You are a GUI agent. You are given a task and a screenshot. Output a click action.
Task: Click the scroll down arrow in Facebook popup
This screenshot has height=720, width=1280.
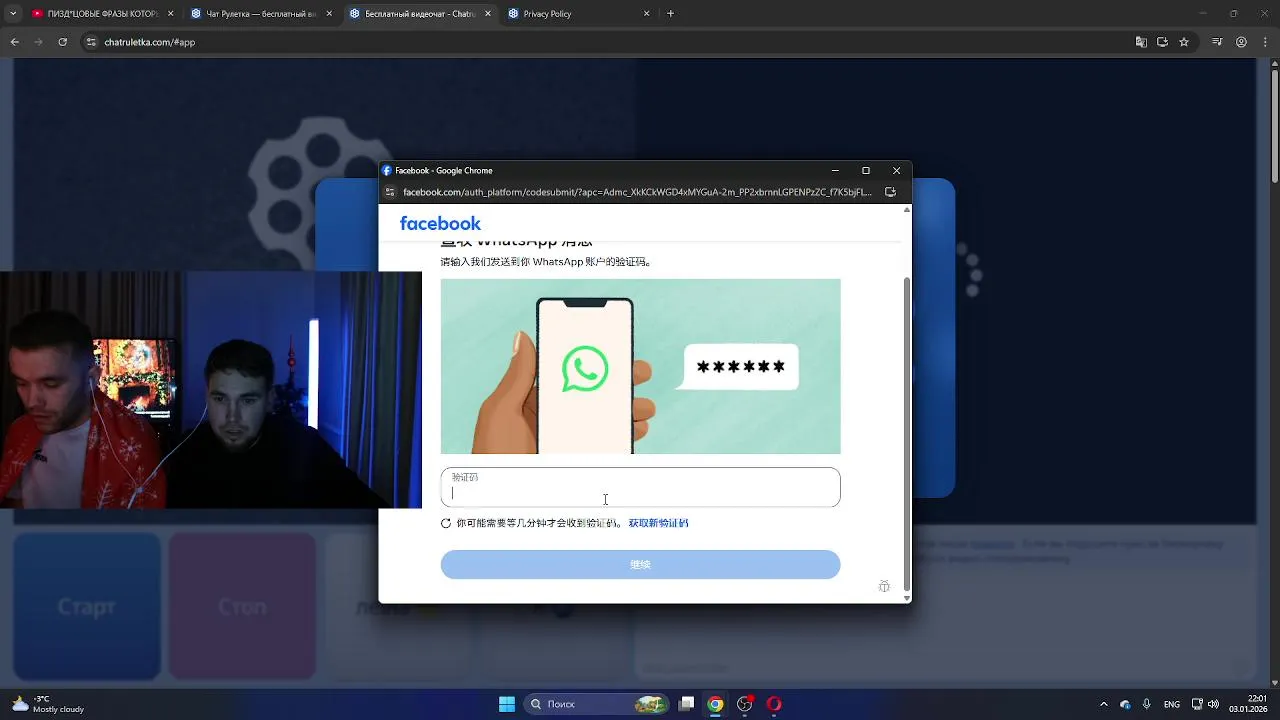click(x=907, y=598)
